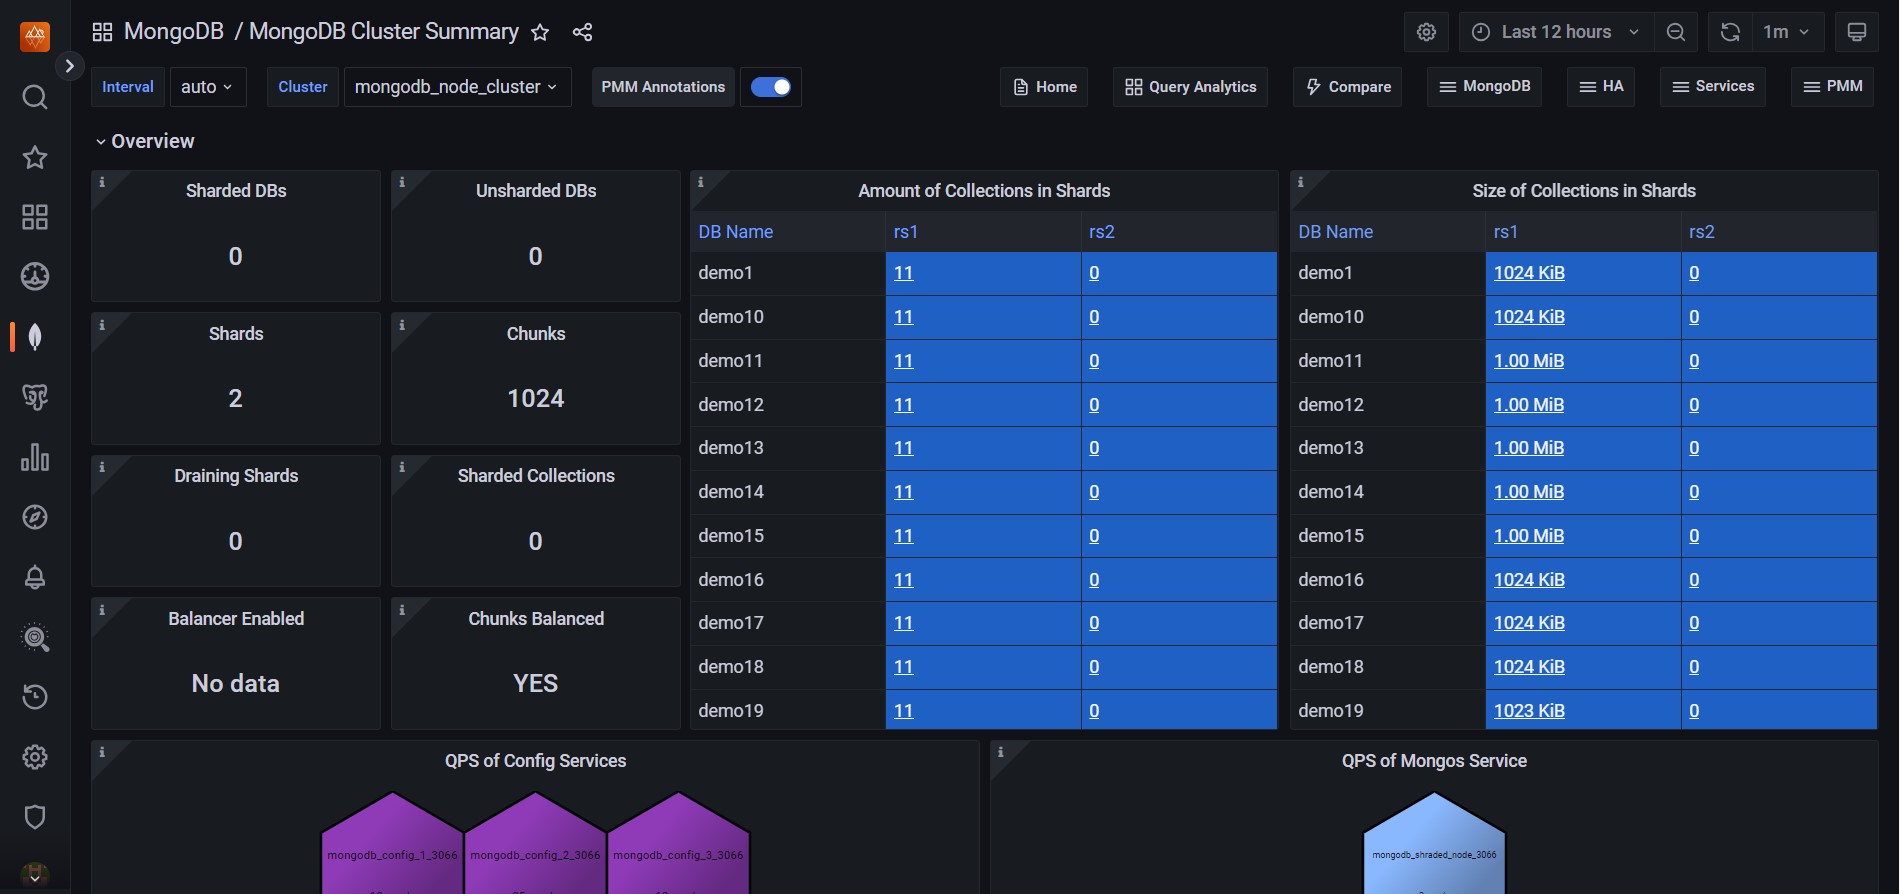Go to Query Analytics
Image resolution: width=1900 pixels, height=894 pixels.
[x=1190, y=87]
